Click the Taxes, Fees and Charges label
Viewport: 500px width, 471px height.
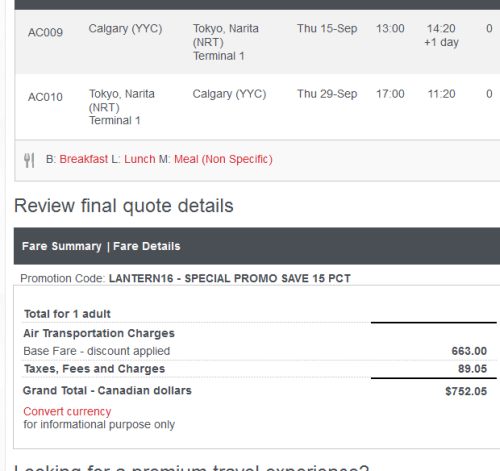(94, 369)
